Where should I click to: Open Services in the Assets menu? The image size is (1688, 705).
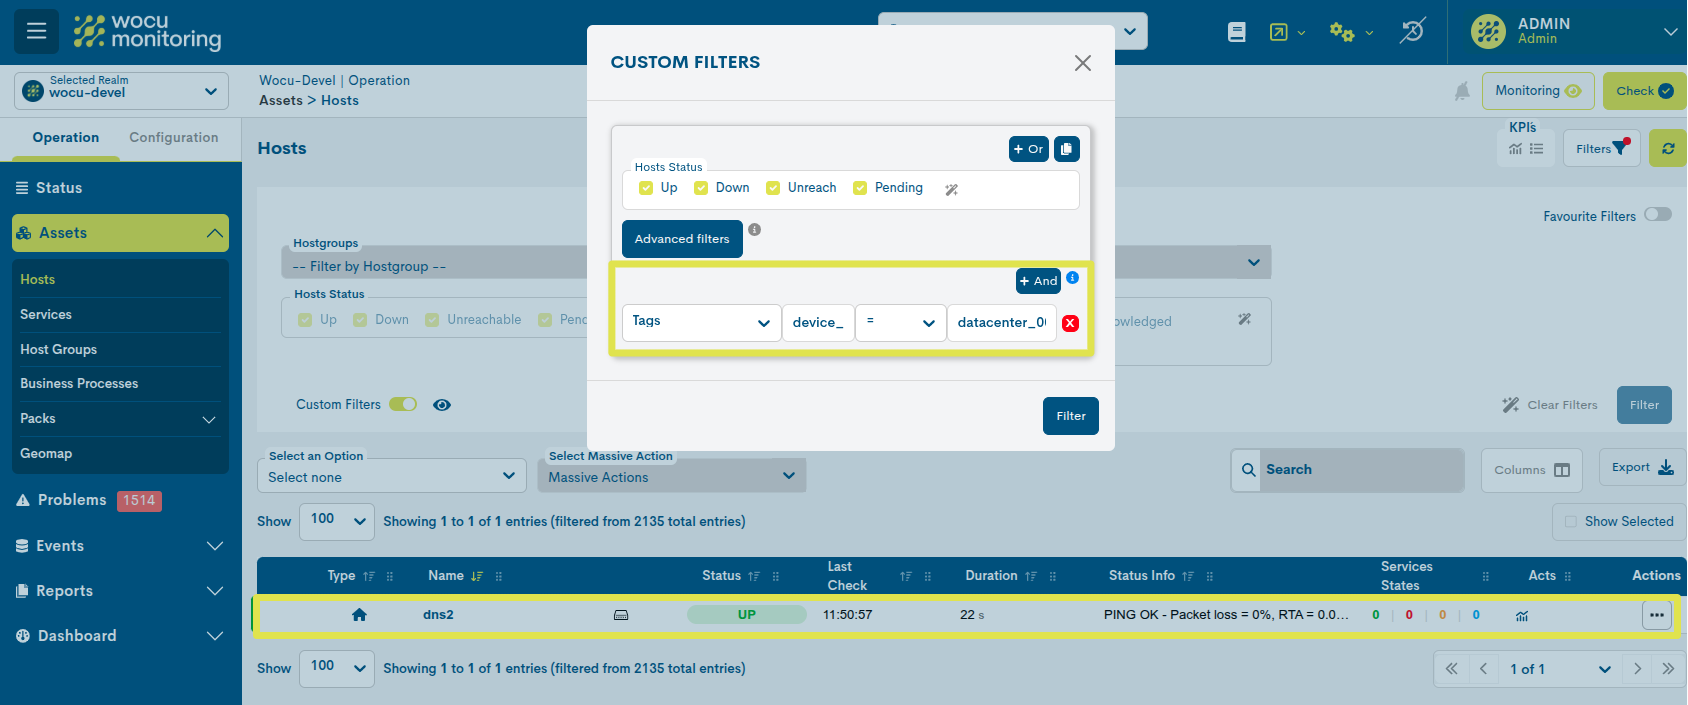click(46, 315)
